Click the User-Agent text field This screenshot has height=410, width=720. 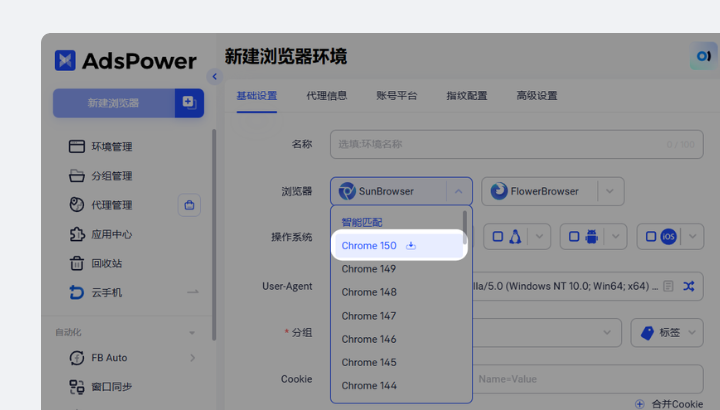564,286
